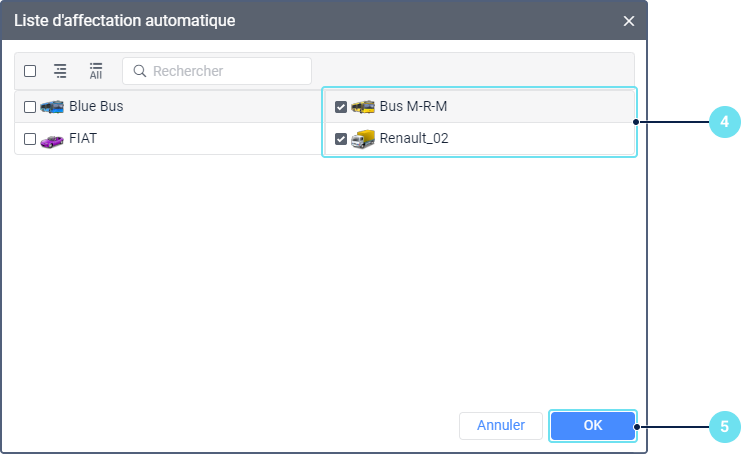Image resolution: width=741 pixels, height=454 pixels.
Task: Click the purple FIAT car icon
Action: pos(52,140)
